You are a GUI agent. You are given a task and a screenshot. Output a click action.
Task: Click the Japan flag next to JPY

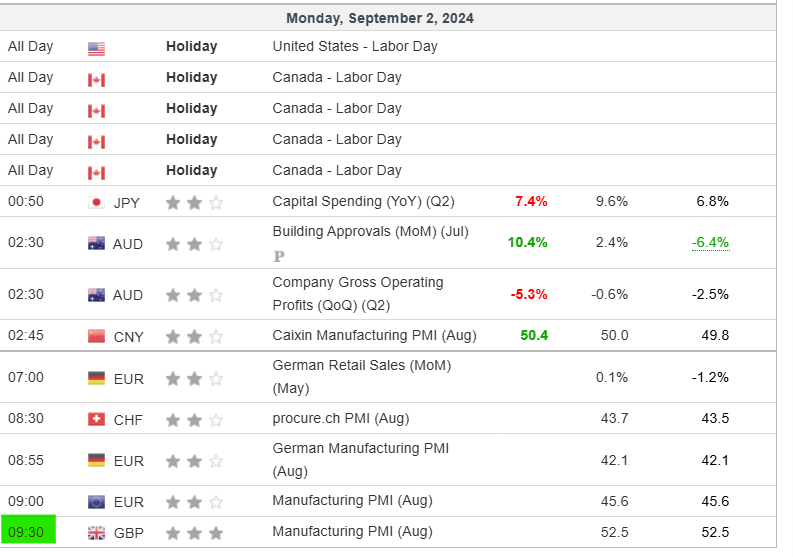[x=96, y=202]
